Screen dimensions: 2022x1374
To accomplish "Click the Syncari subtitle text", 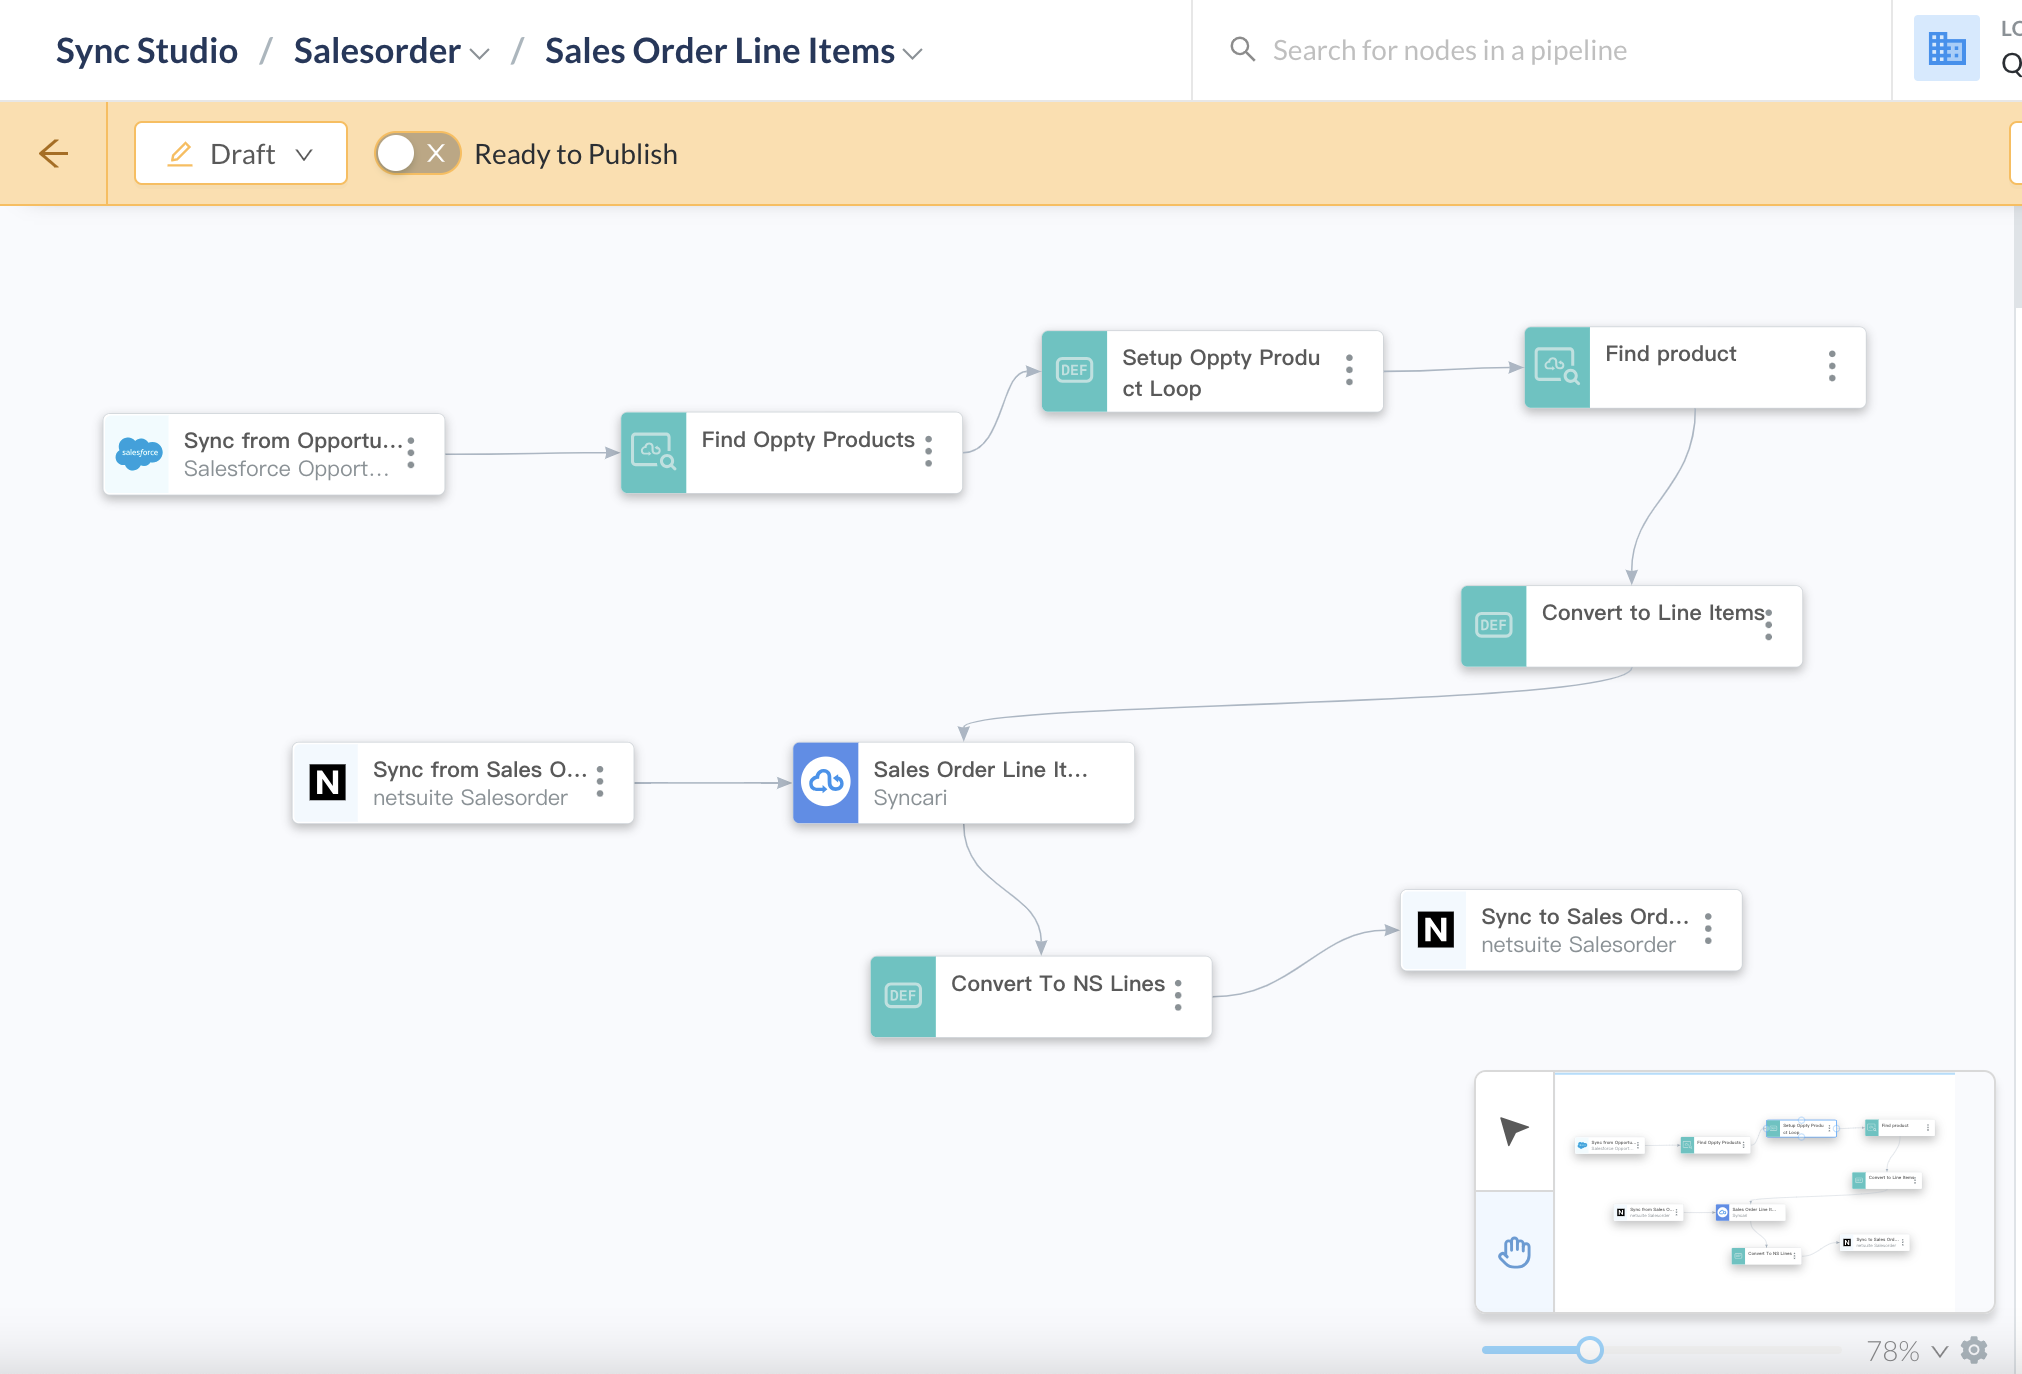I will (x=910, y=798).
